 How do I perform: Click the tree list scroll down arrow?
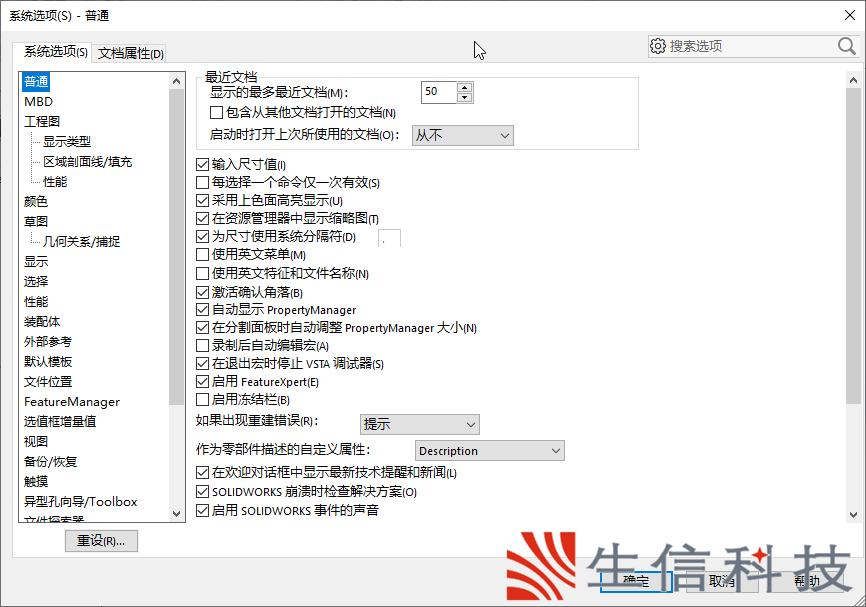[x=176, y=513]
